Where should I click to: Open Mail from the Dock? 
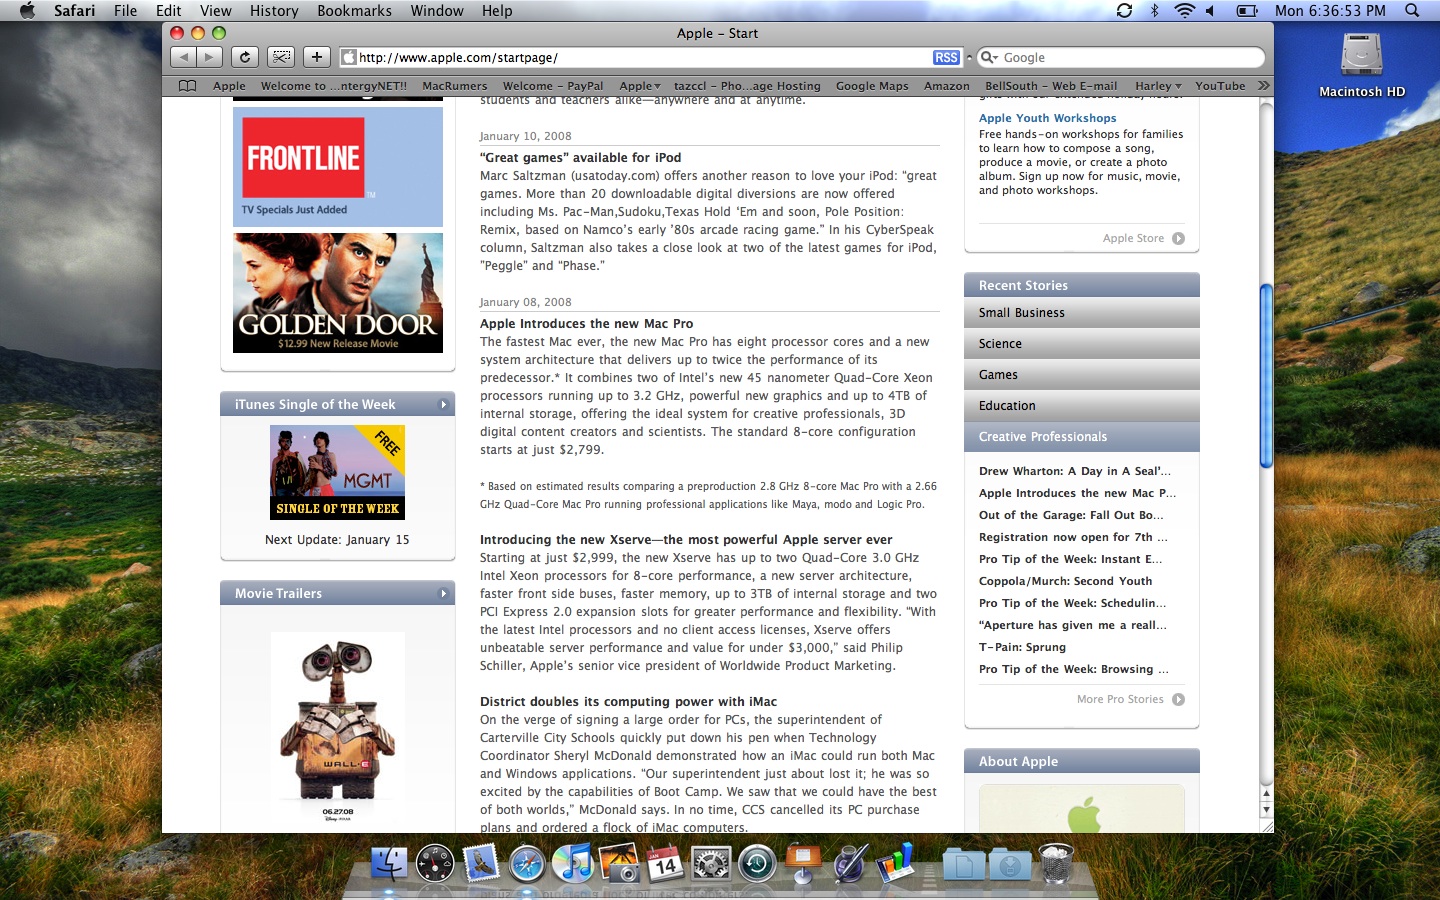click(x=481, y=862)
